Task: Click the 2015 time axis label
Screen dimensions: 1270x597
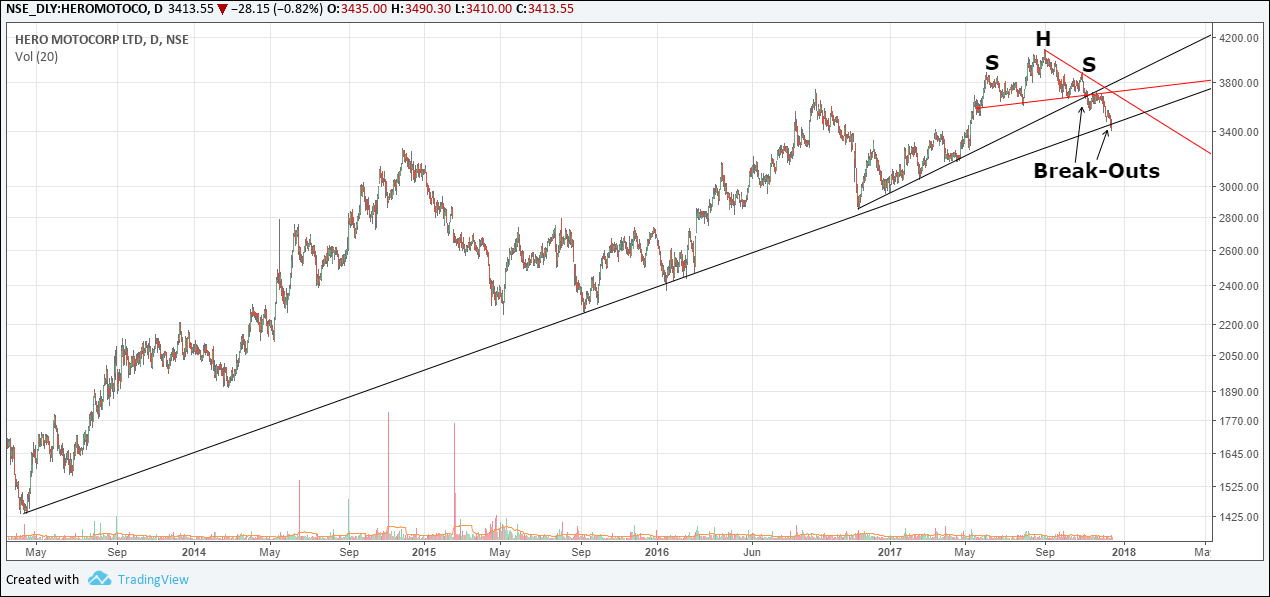Action: click(x=423, y=551)
